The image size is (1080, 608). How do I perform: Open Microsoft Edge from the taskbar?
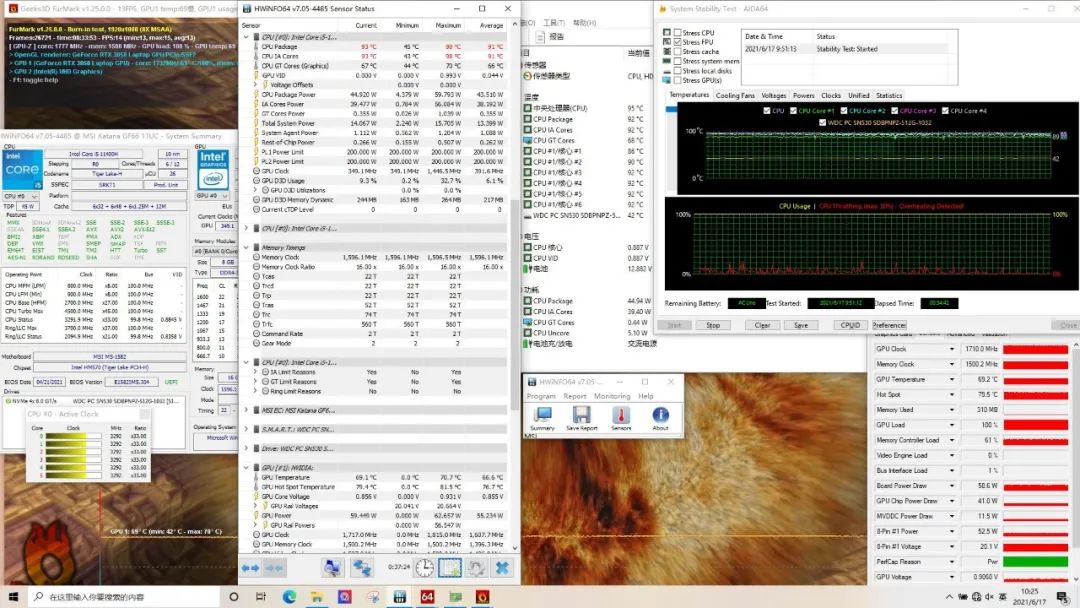(x=289, y=597)
